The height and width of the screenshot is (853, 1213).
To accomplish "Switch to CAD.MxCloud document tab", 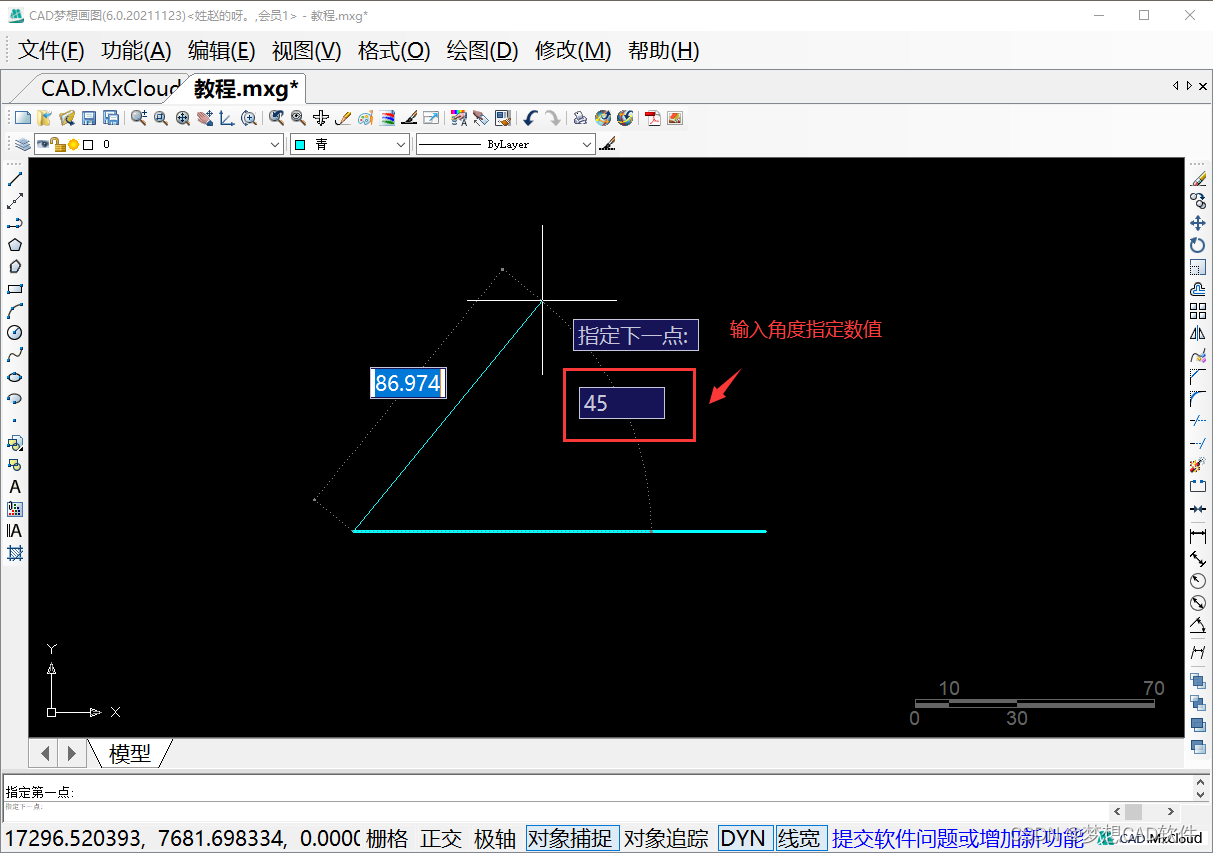I will (110, 89).
